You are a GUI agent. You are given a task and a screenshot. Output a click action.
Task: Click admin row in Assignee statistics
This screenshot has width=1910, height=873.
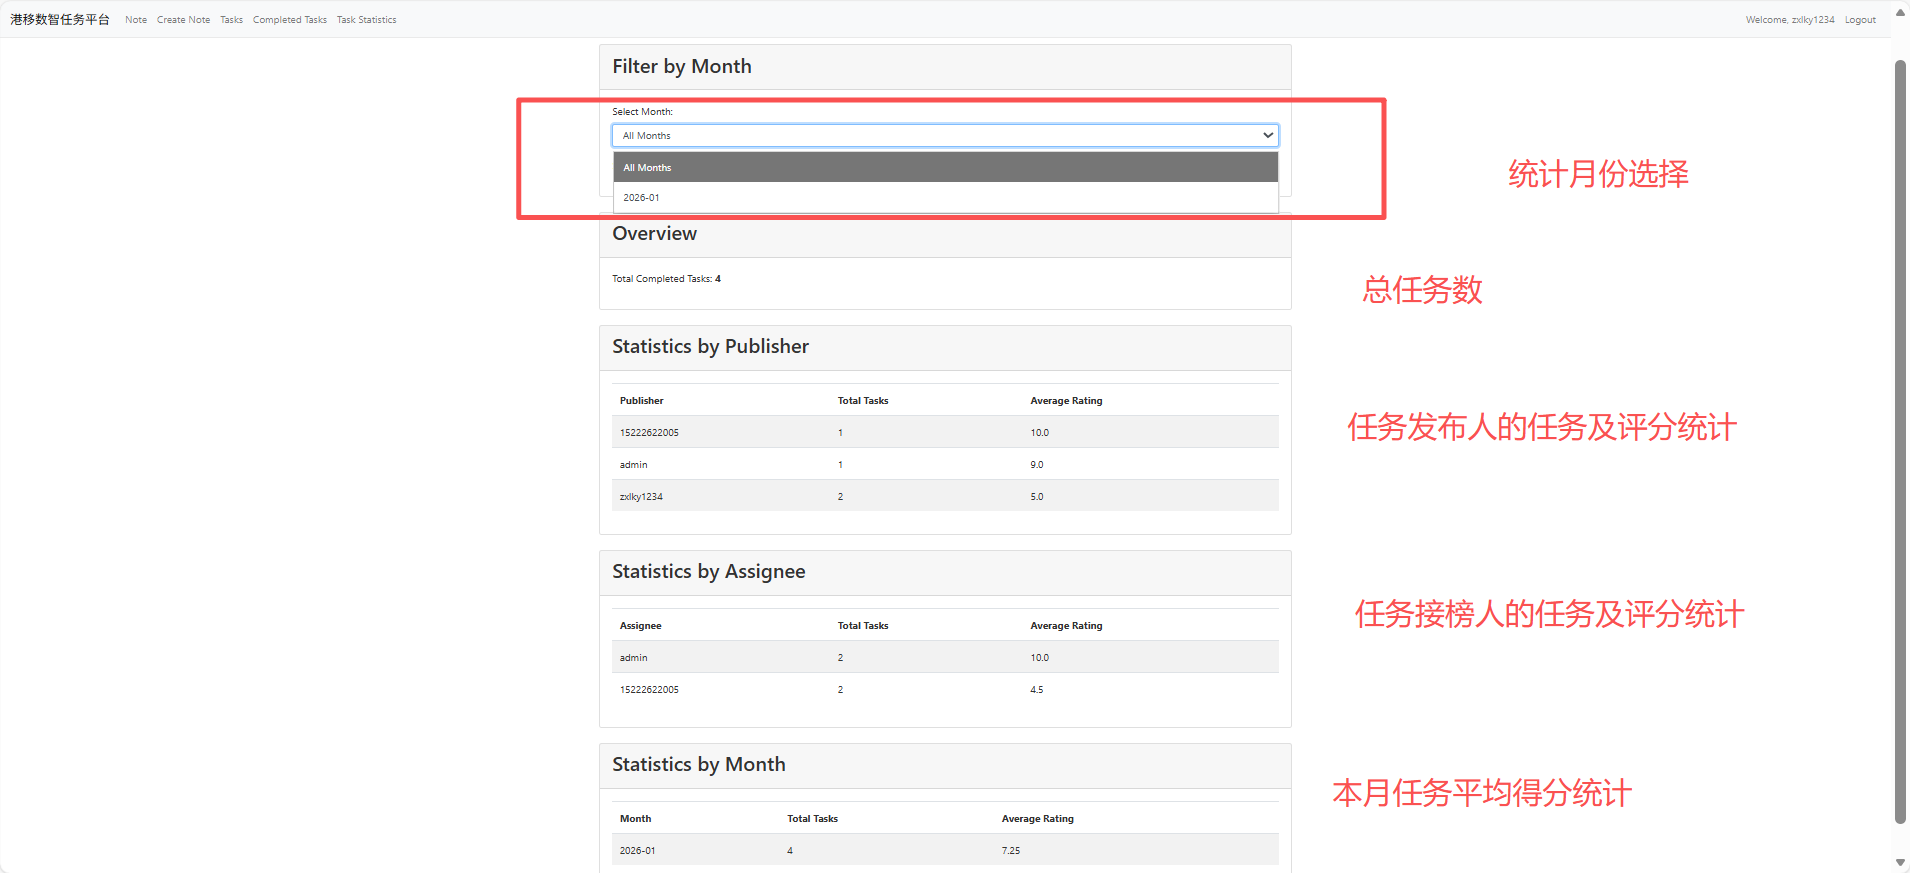click(634, 658)
